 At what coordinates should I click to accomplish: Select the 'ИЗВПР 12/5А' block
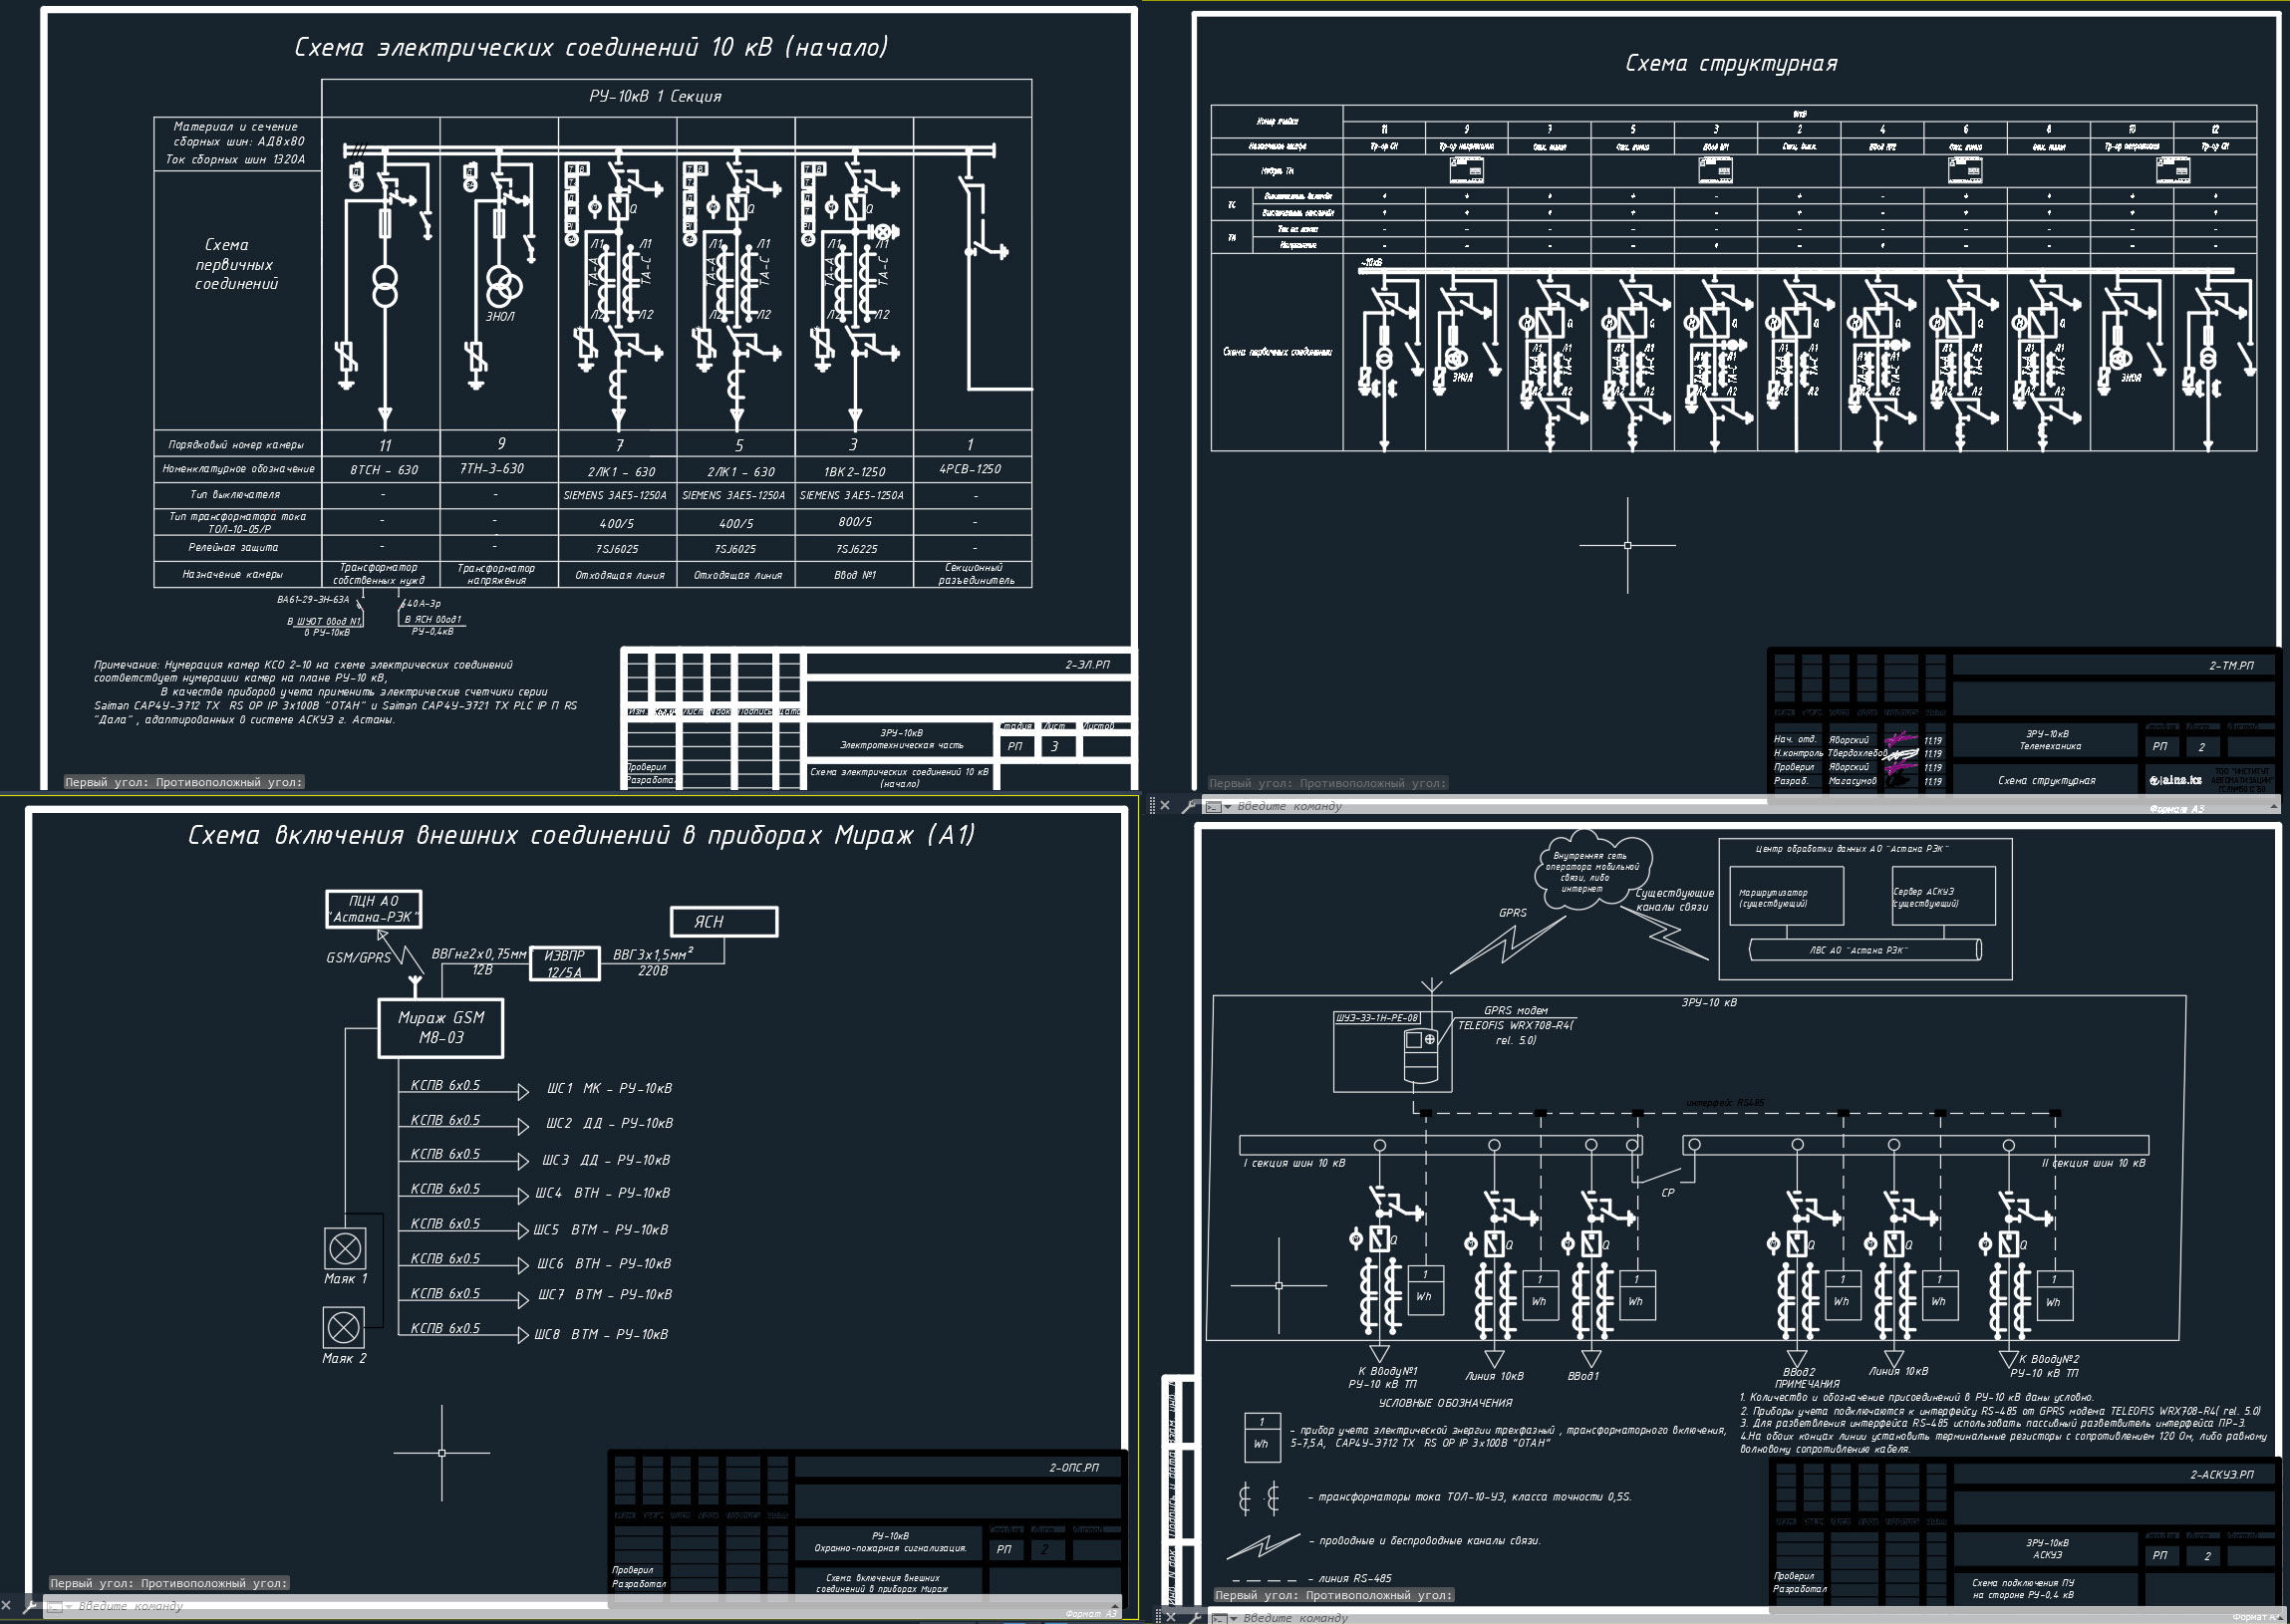click(x=565, y=963)
